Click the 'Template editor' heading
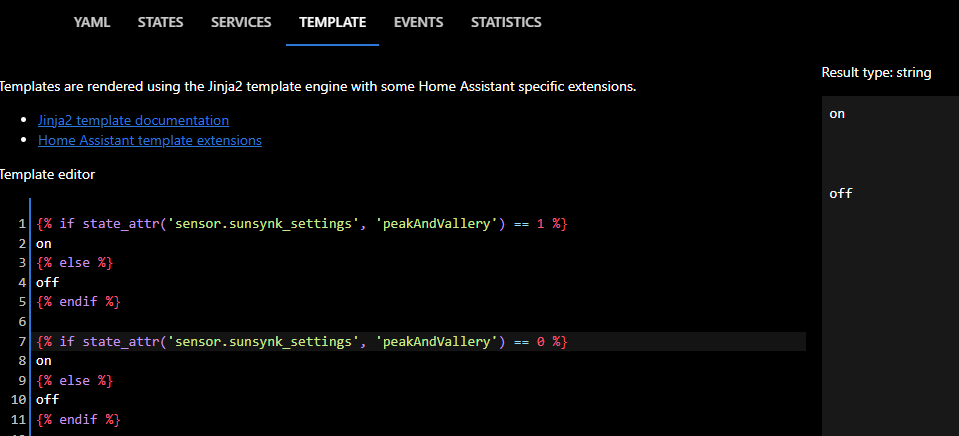Image resolution: width=959 pixels, height=436 pixels. click(x=47, y=175)
